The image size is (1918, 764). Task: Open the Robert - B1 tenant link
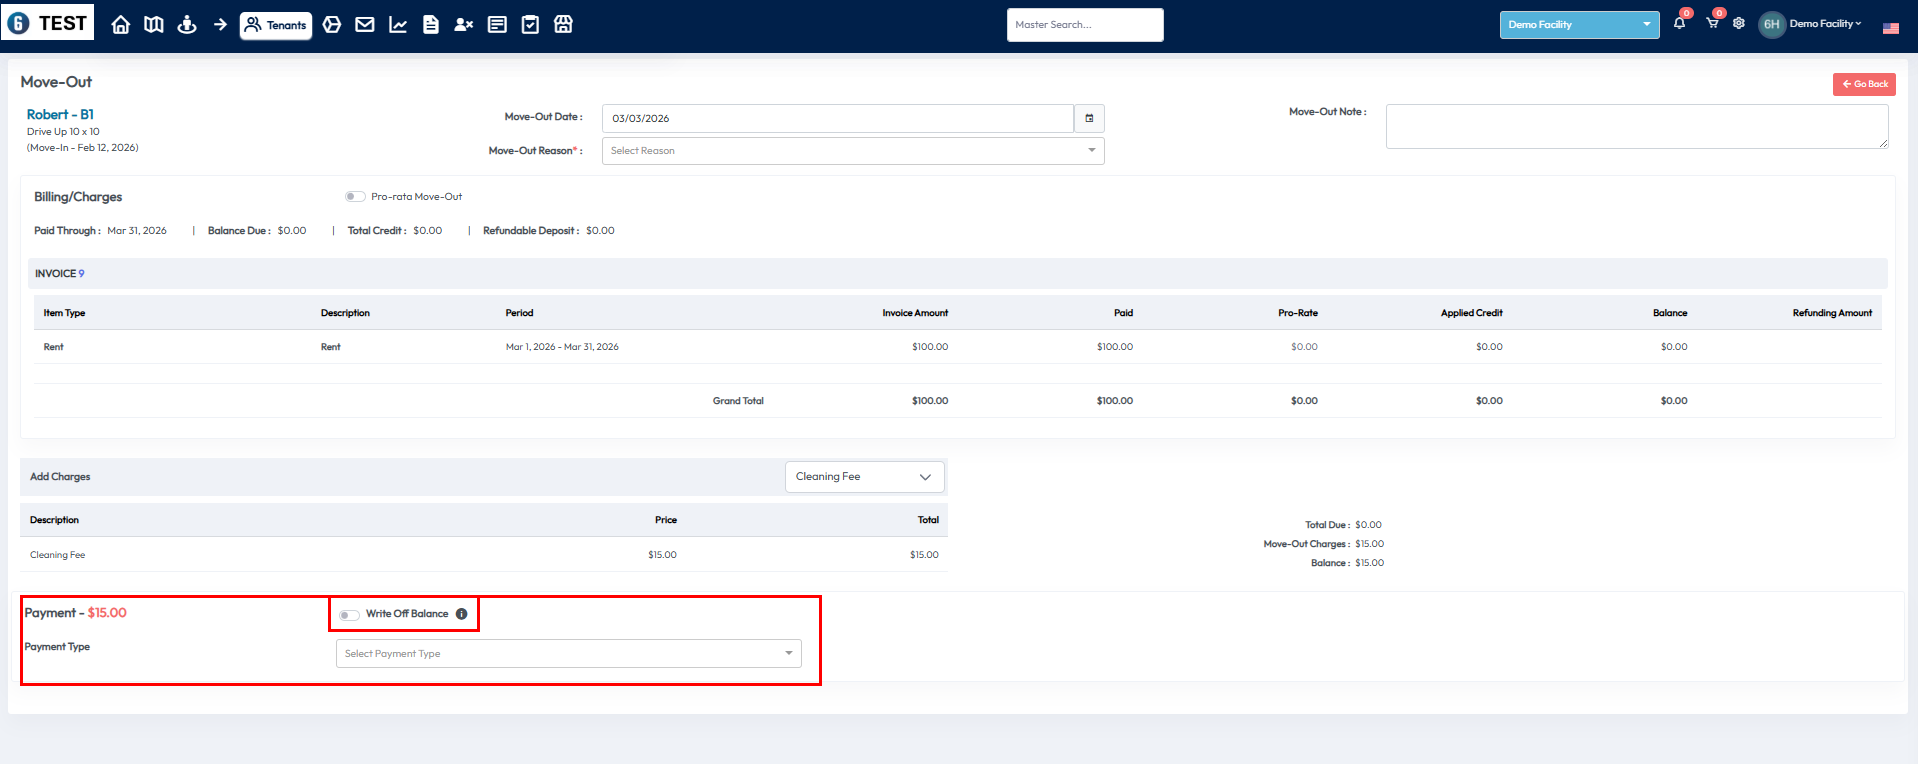(60, 115)
